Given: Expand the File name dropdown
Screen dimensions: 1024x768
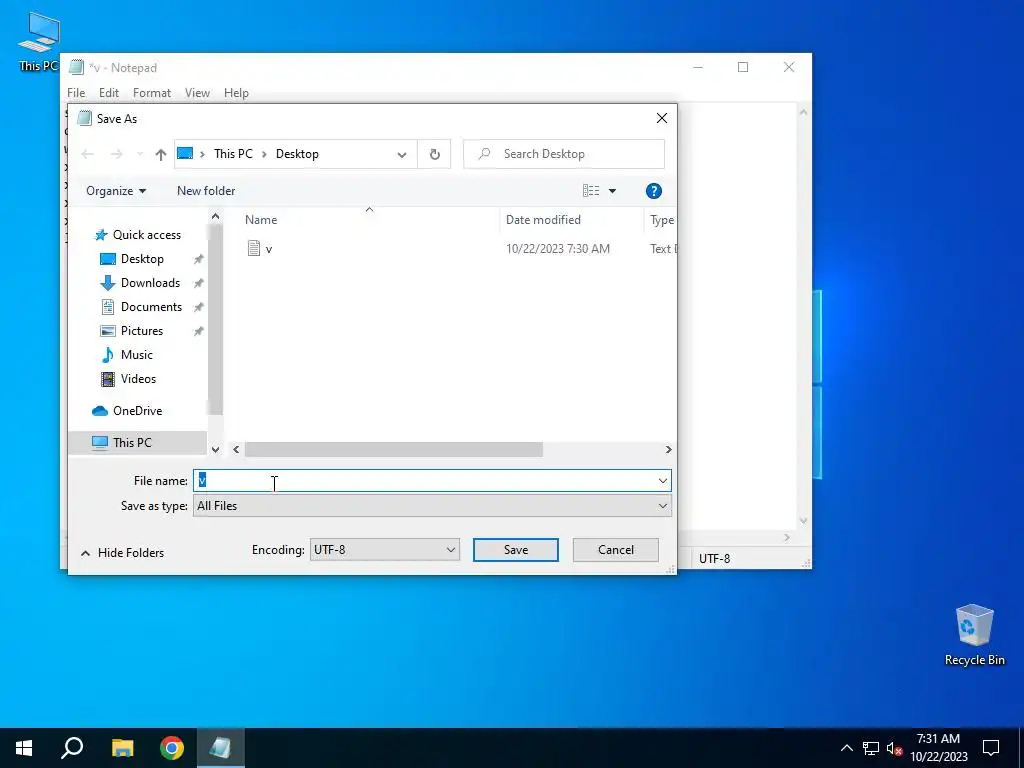Looking at the screenshot, I should (x=662, y=481).
